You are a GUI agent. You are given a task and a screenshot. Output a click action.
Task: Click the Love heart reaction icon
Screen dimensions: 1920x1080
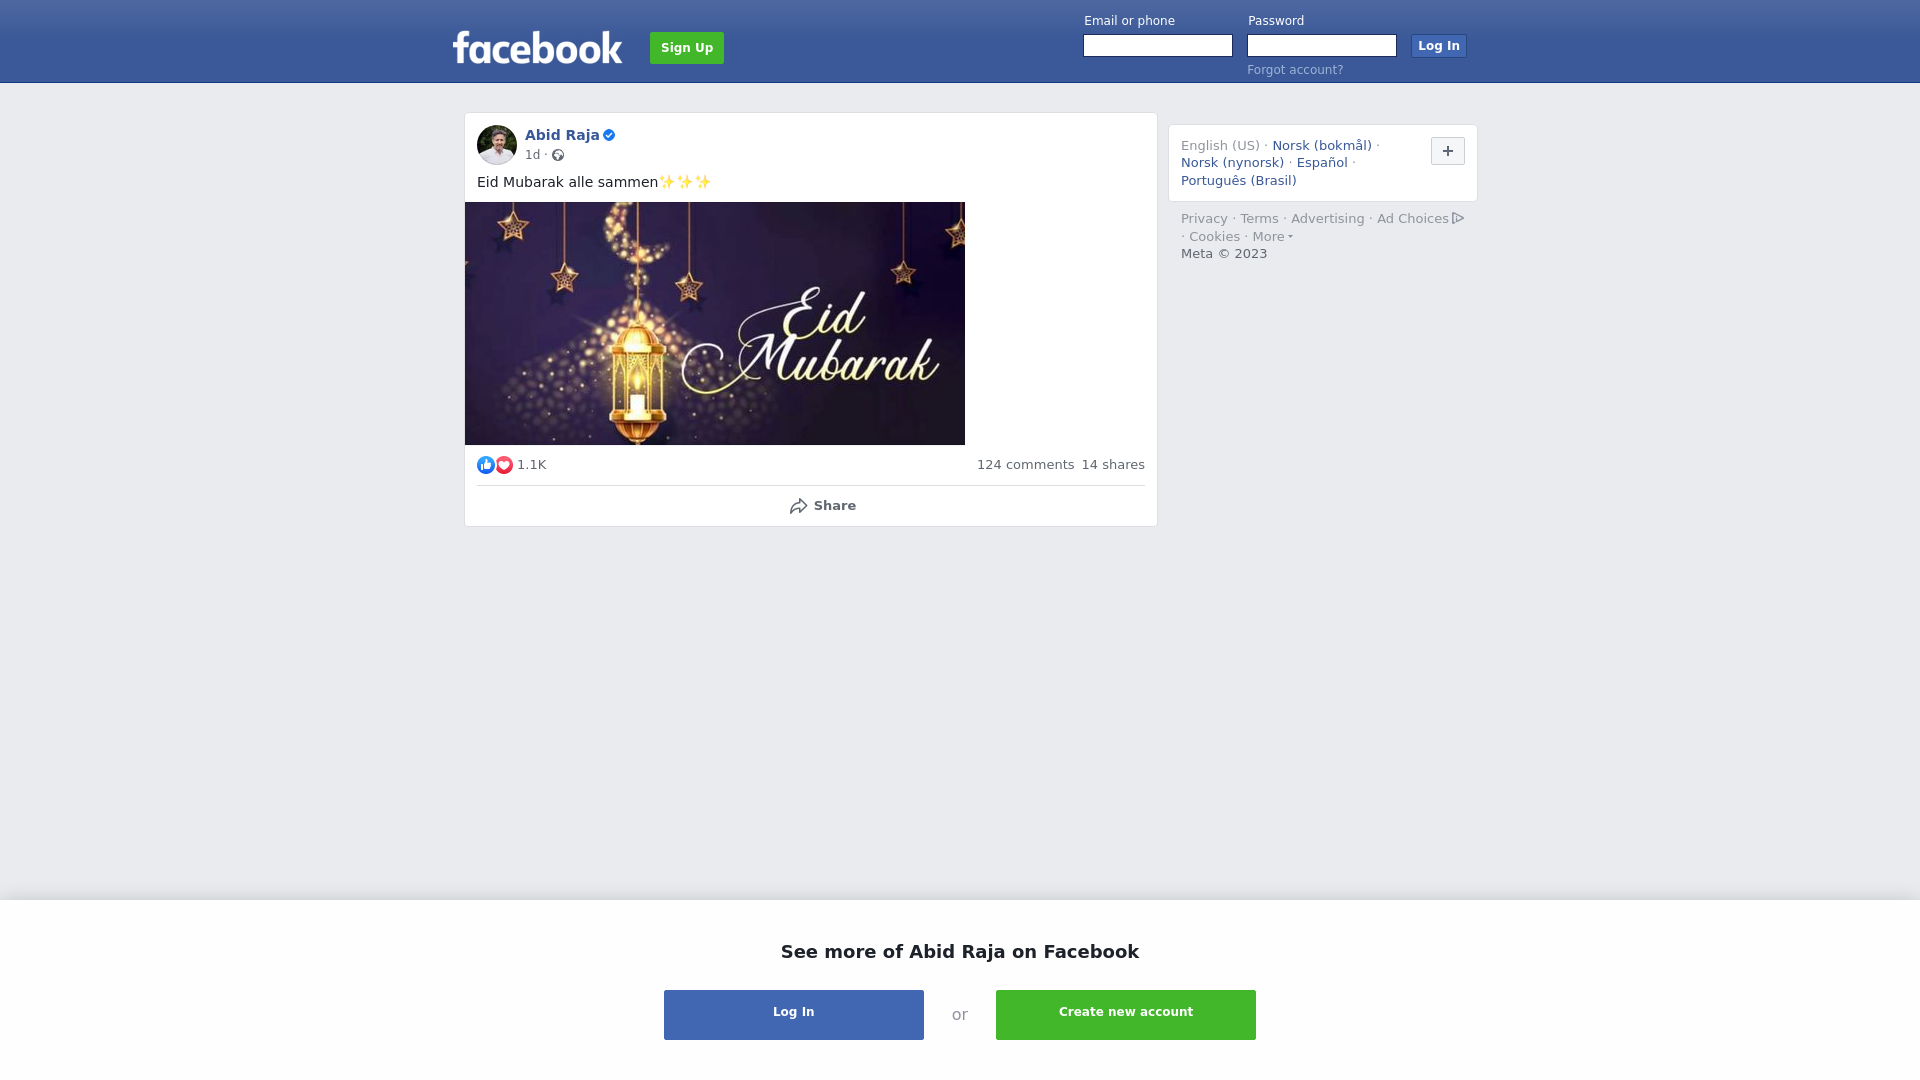click(504, 465)
